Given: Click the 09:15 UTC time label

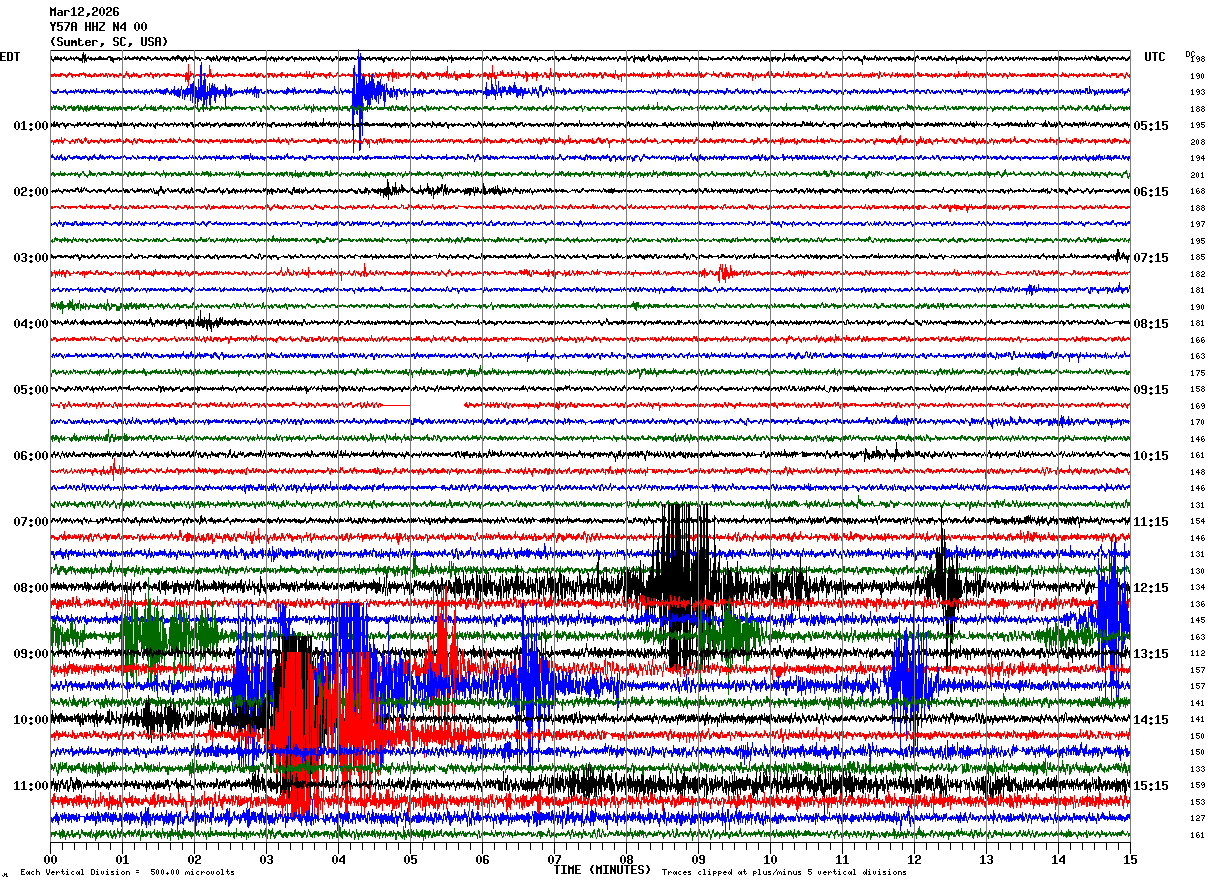Looking at the screenshot, I should 1151,390.
